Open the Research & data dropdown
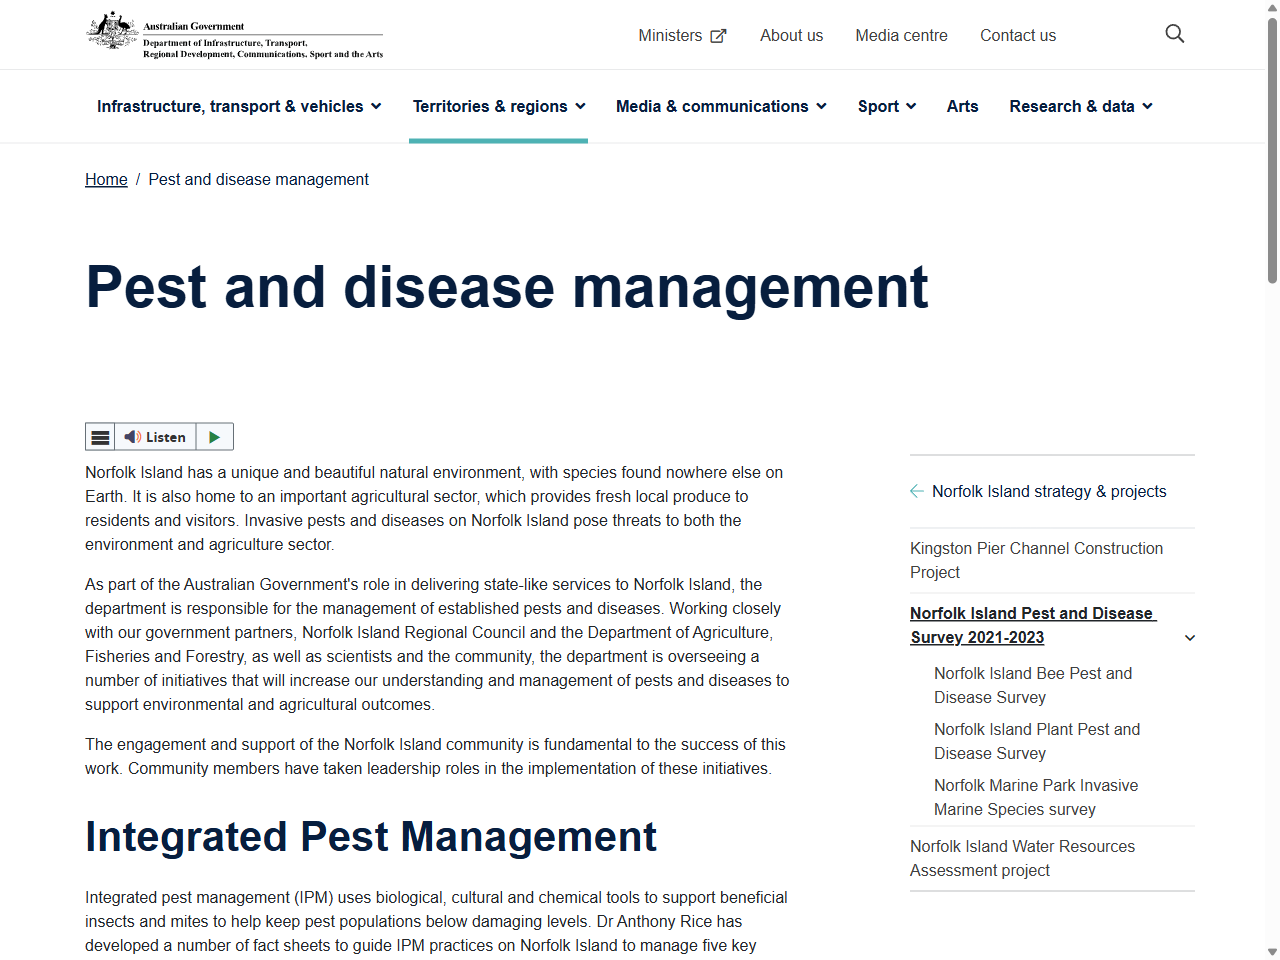 pyautogui.click(x=1081, y=106)
